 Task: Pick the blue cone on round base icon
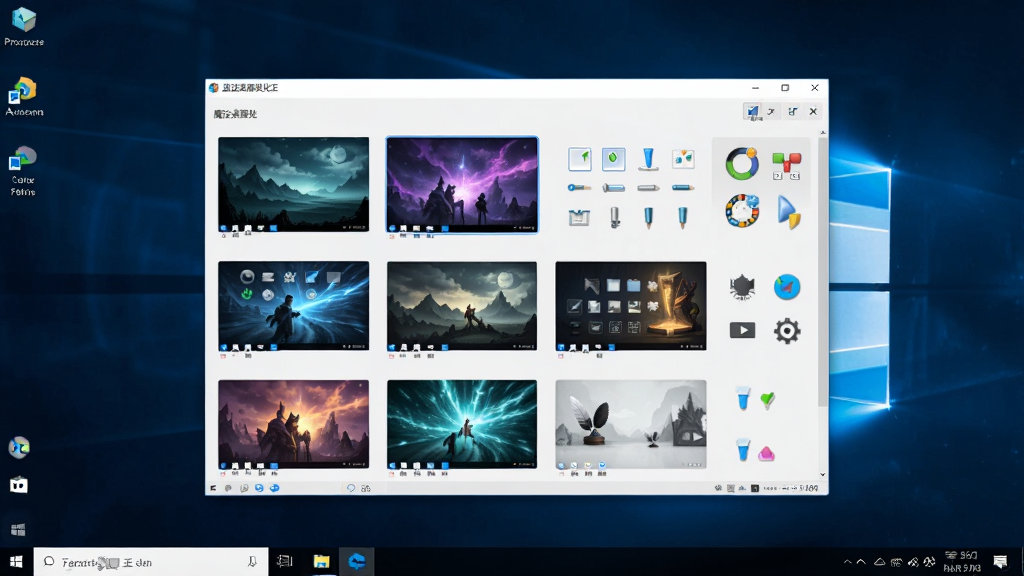coord(648,159)
